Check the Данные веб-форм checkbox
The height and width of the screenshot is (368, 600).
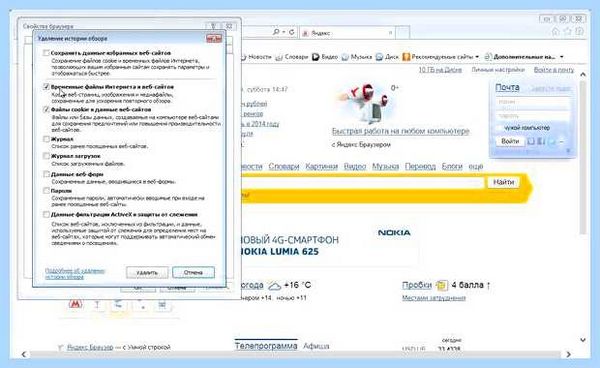tap(46, 174)
